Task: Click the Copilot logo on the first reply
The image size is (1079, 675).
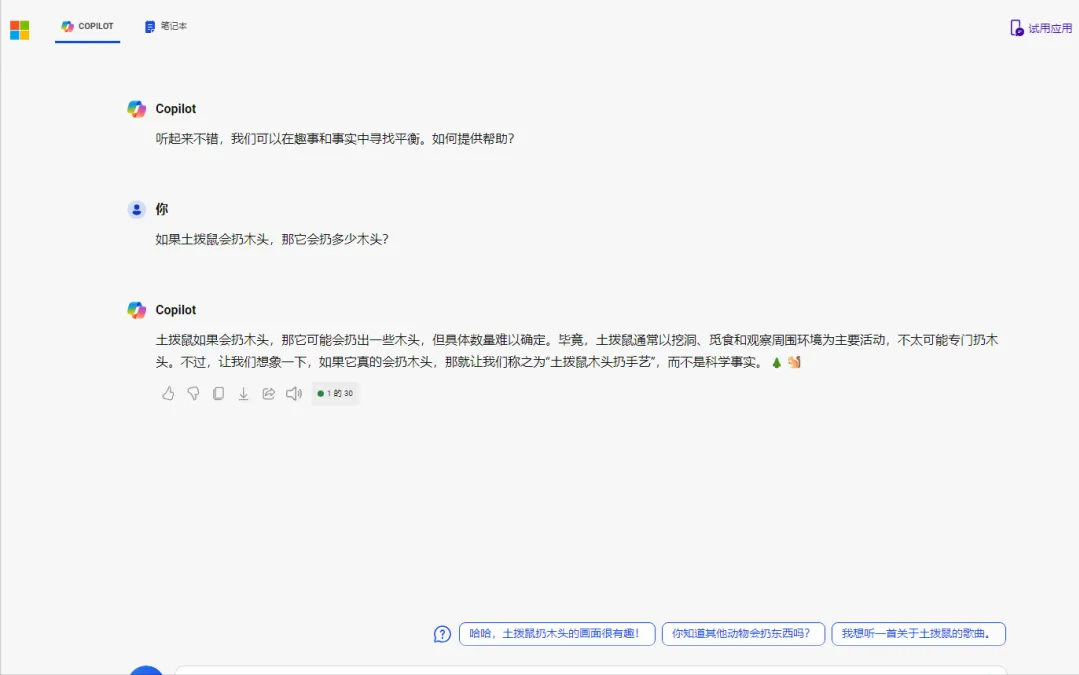Action: pyautogui.click(x=137, y=109)
